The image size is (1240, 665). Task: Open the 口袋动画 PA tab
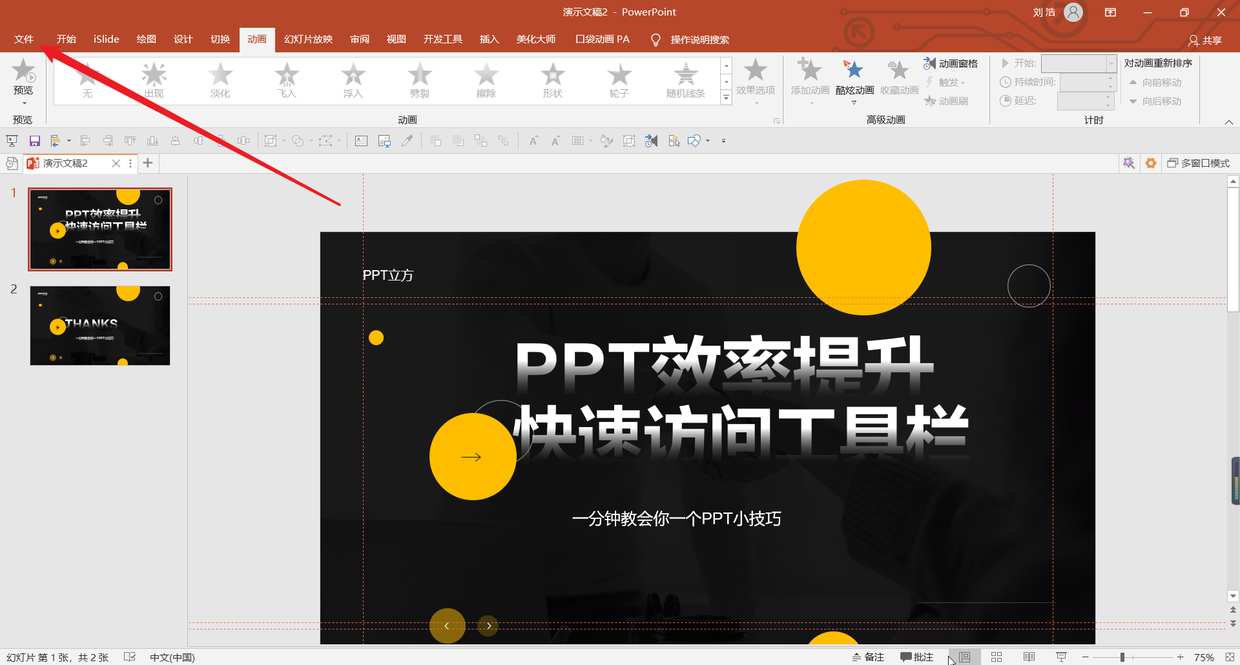click(603, 40)
